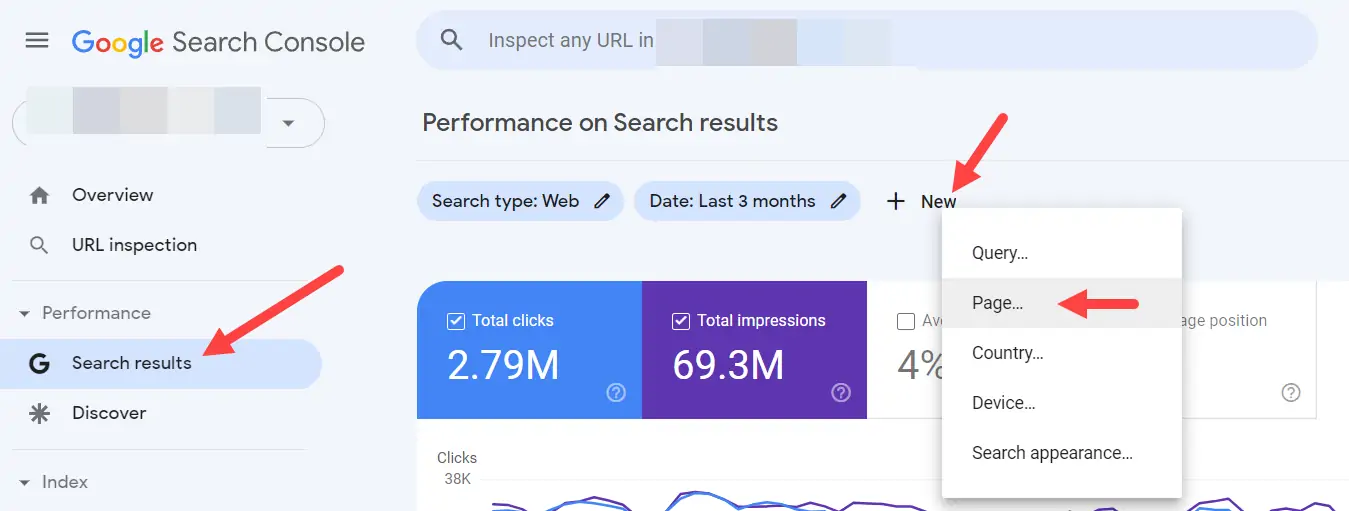Open the property selector dropdown arrow
This screenshot has height=511, width=1349.
289,123
